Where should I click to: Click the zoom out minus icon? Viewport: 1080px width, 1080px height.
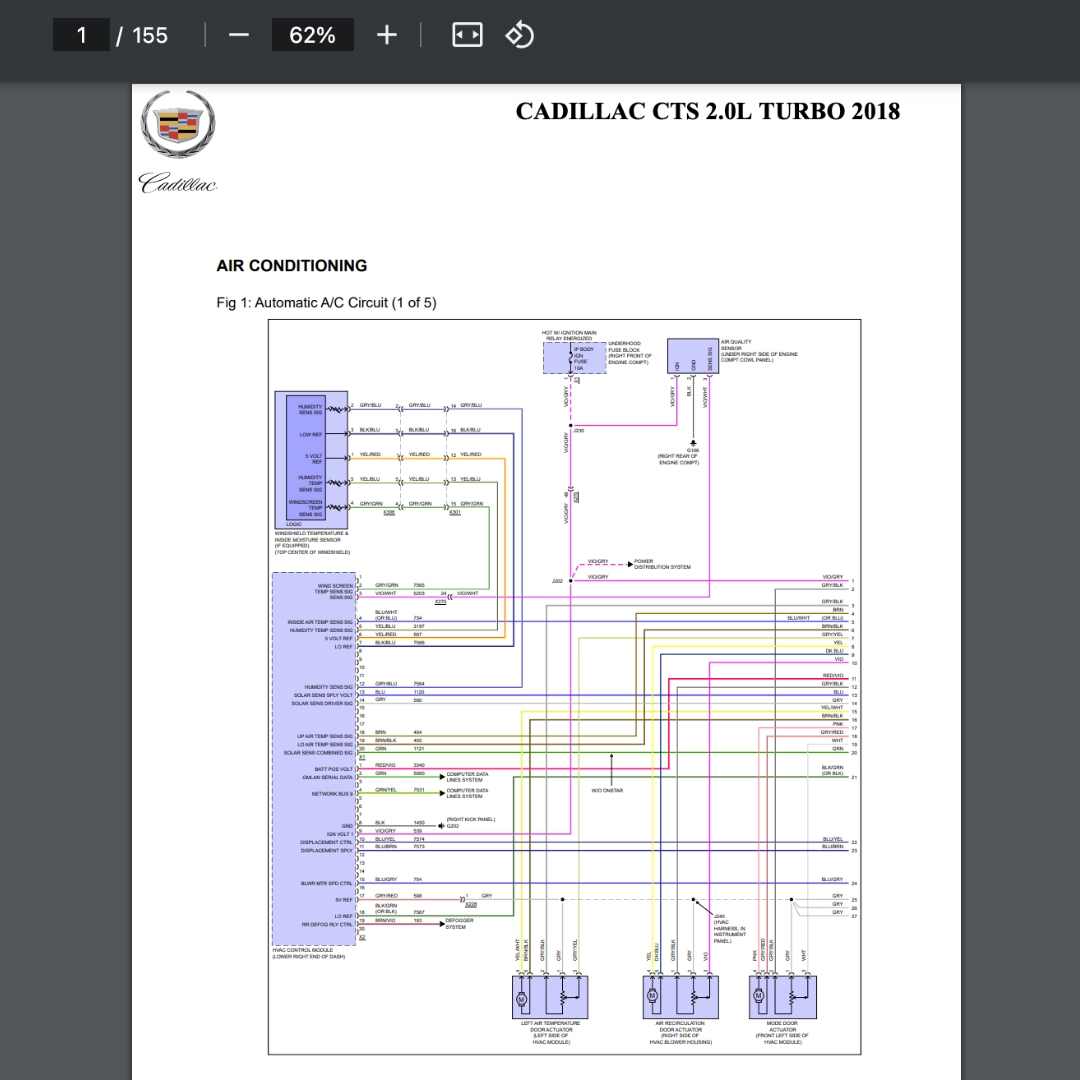point(238,34)
